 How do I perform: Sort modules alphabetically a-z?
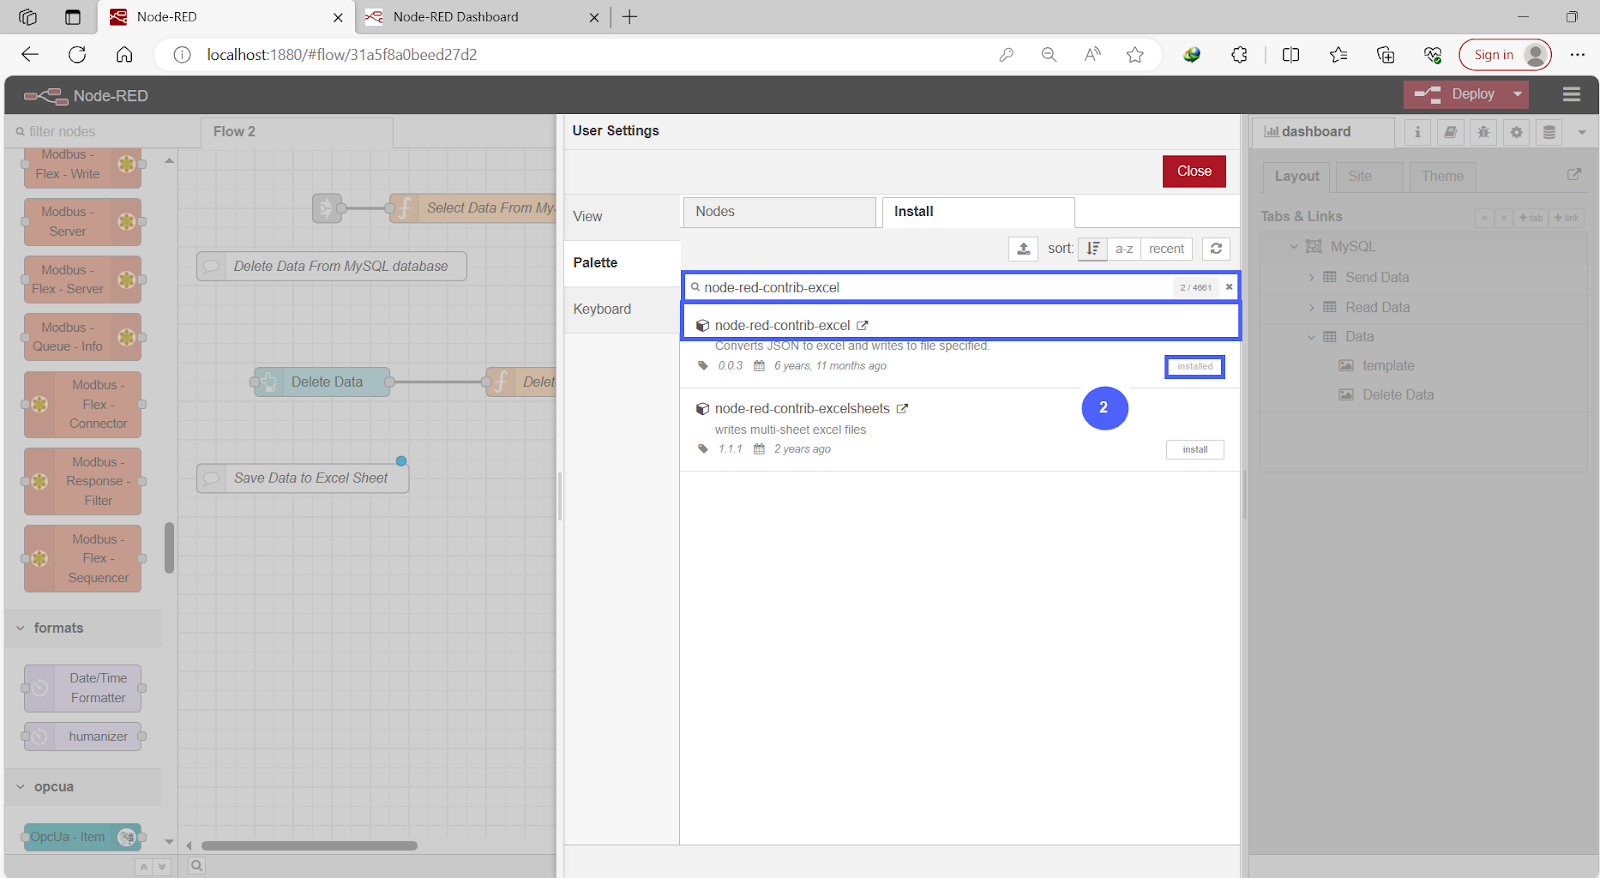click(x=1124, y=249)
